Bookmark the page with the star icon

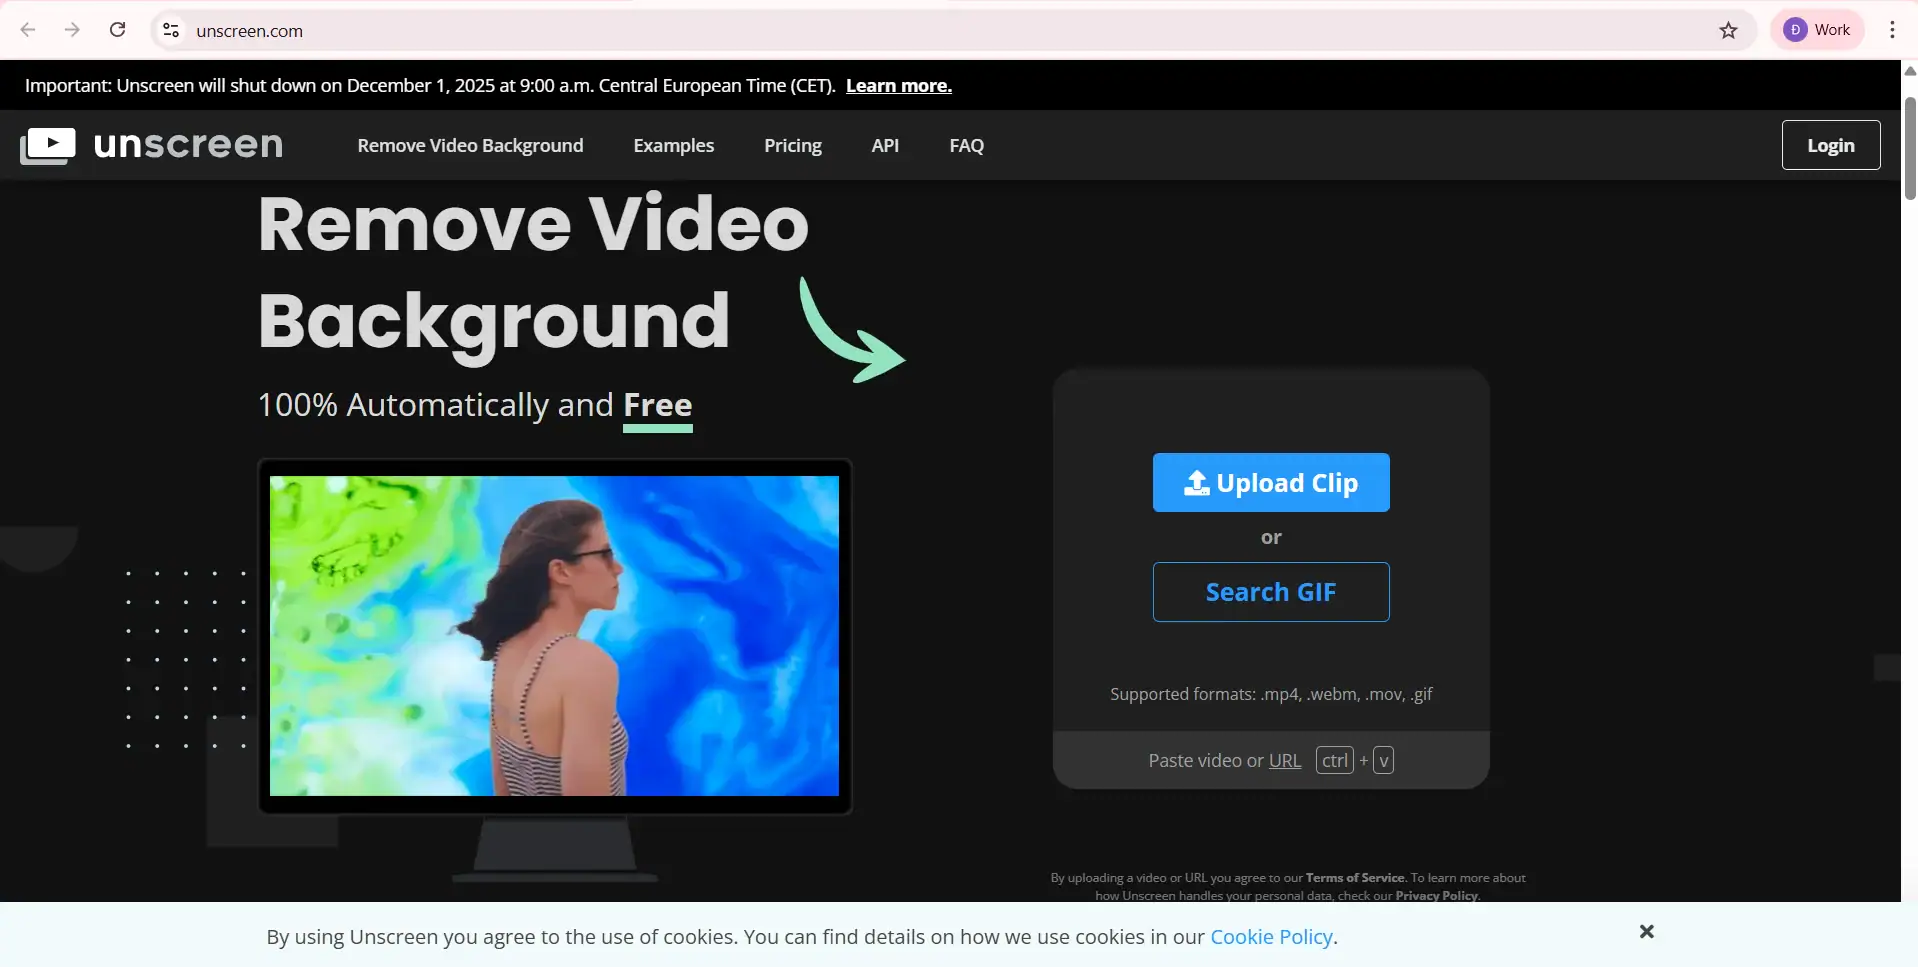click(x=1729, y=30)
